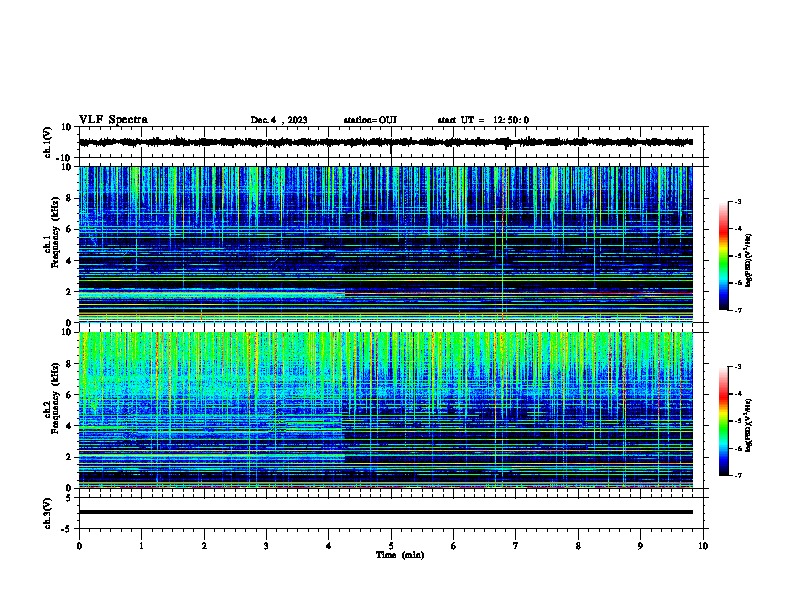Click the "station=OUI" header label

[x=370, y=120]
